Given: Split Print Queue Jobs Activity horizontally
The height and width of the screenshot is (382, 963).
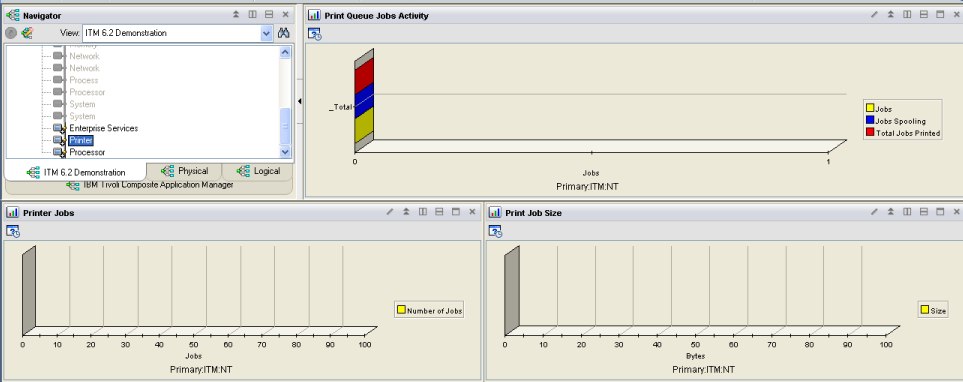Looking at the screenshot, I should [923, 15].
